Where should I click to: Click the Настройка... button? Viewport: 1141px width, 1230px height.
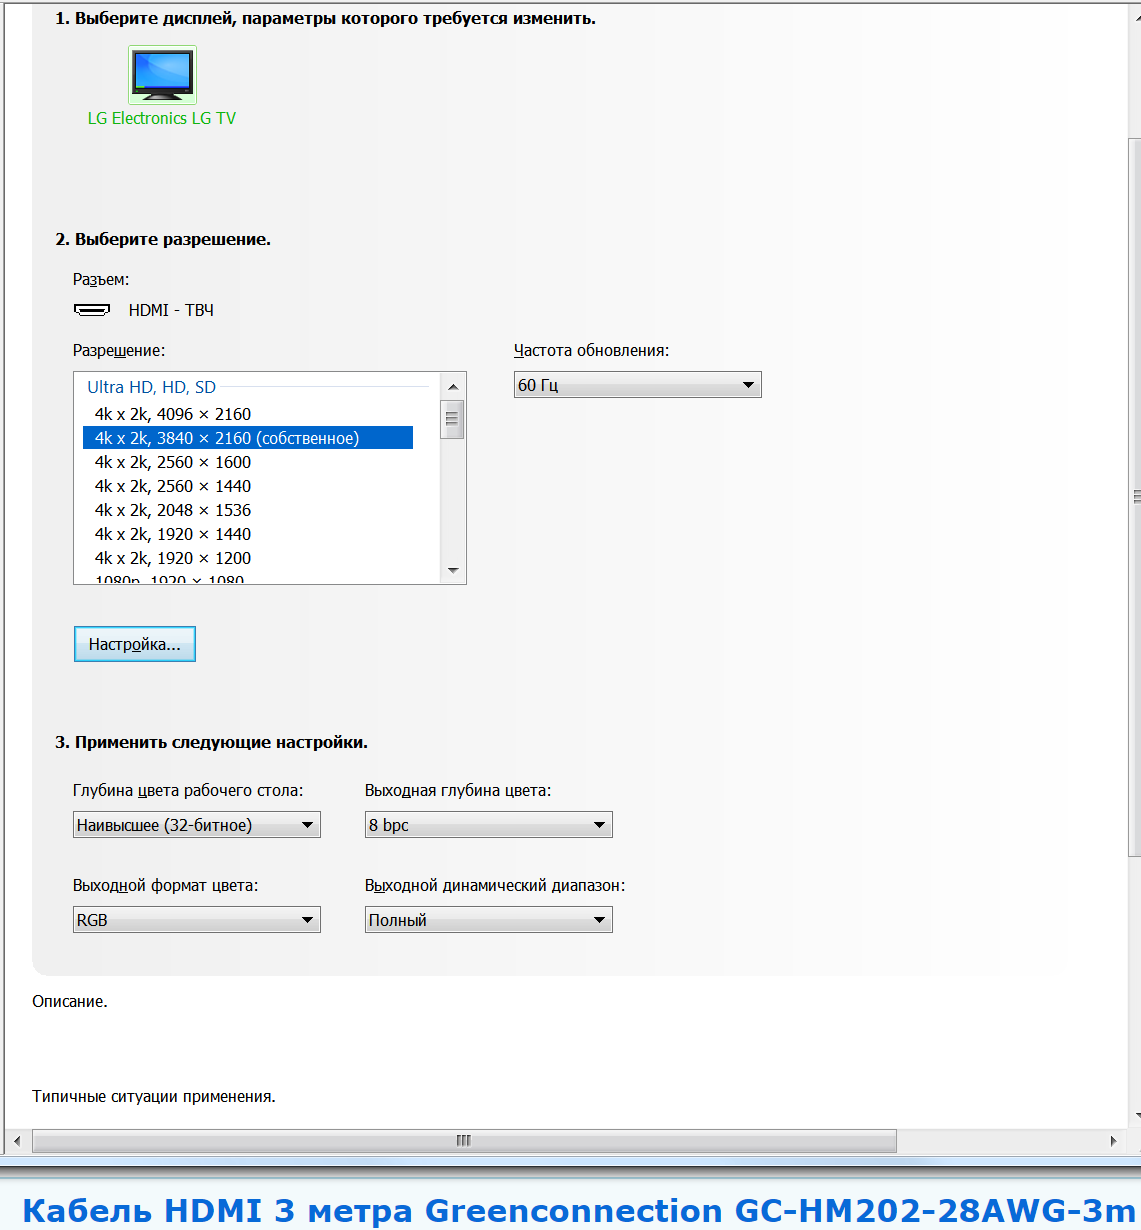coord(135,644)
